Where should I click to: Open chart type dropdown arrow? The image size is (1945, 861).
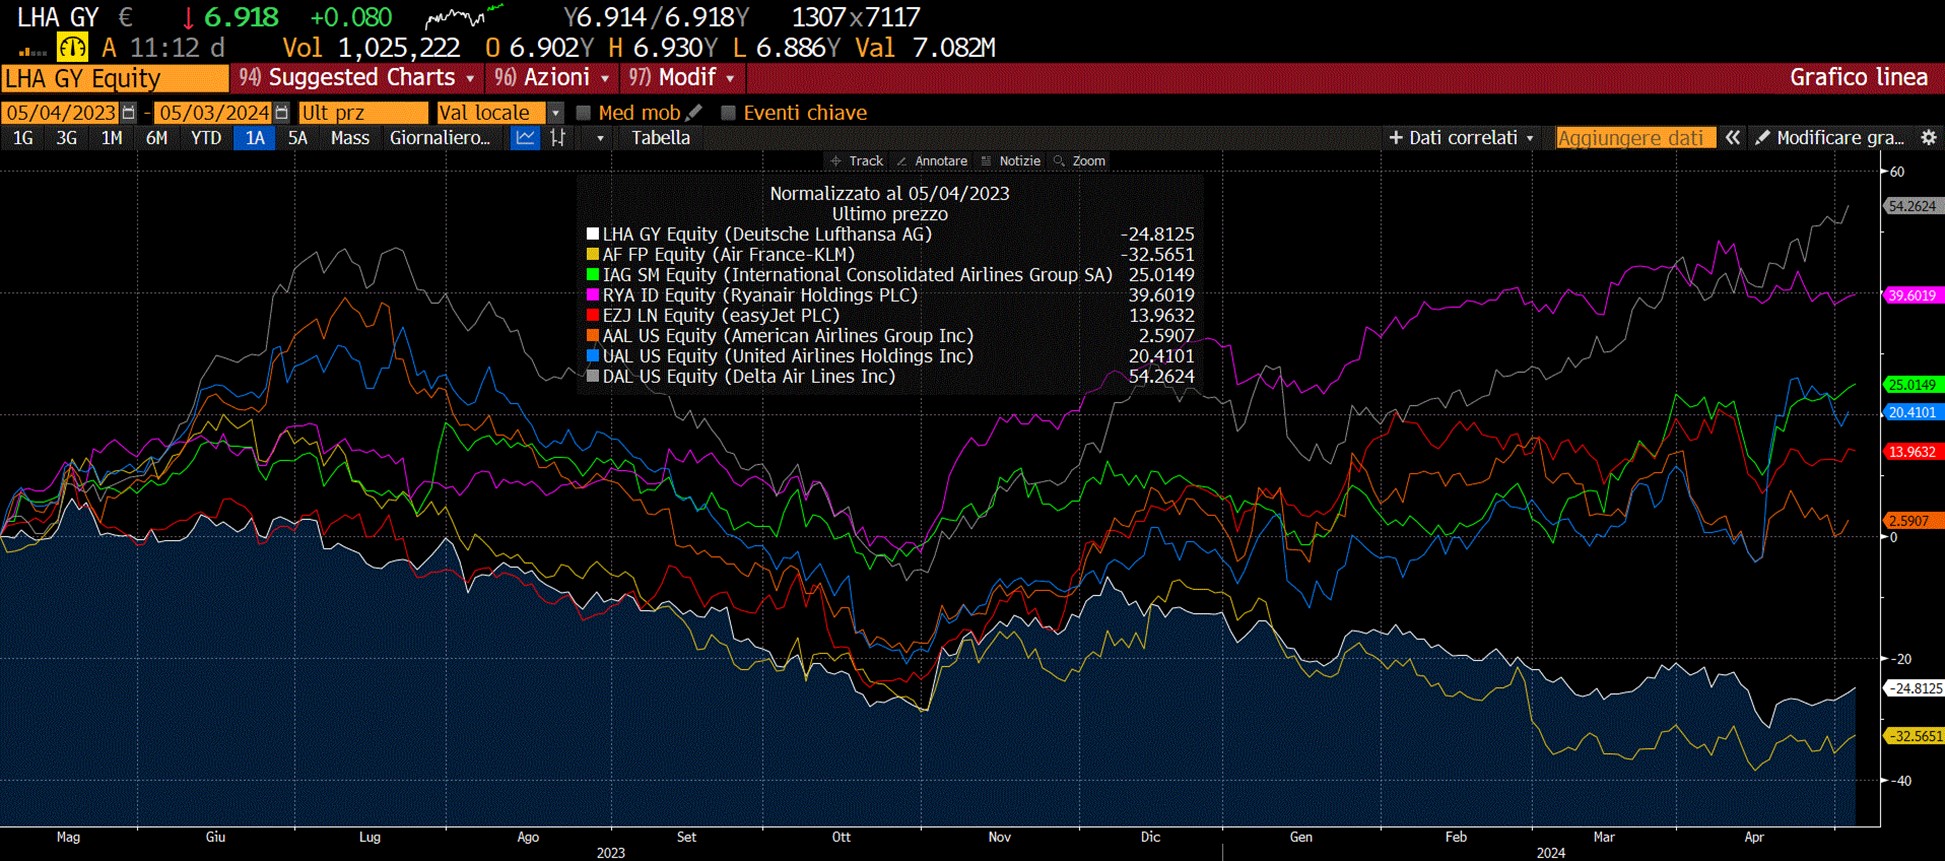(x=600, y=138)
